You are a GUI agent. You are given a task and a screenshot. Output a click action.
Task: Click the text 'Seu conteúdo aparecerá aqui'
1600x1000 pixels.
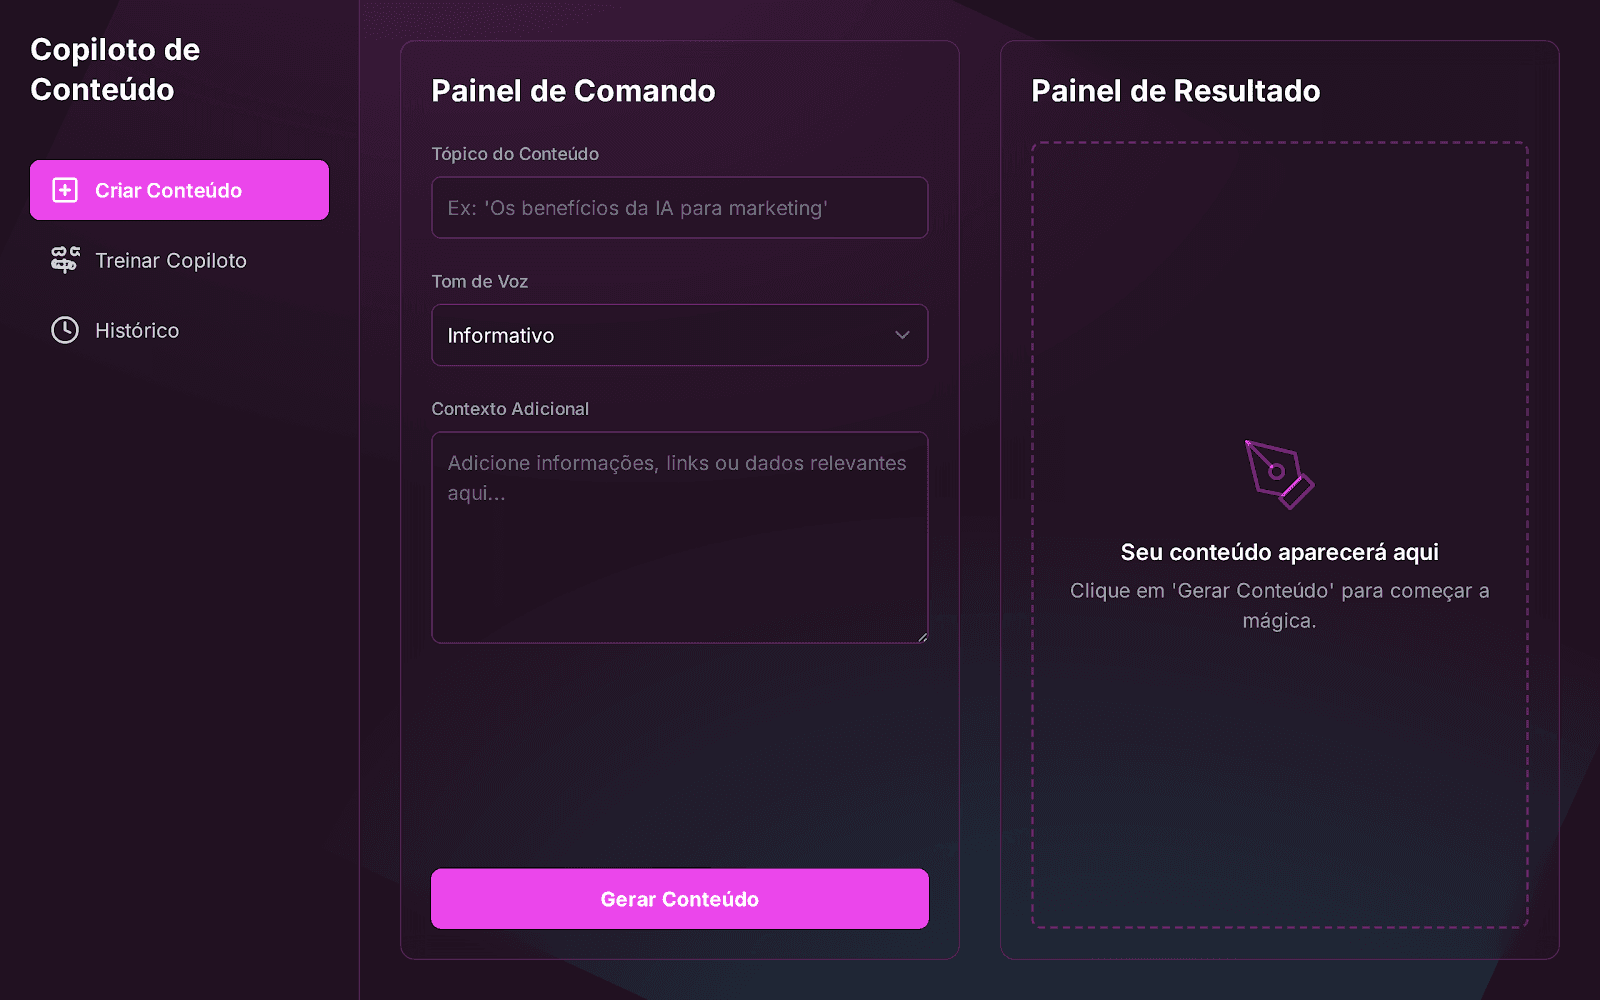[1280, 551]
